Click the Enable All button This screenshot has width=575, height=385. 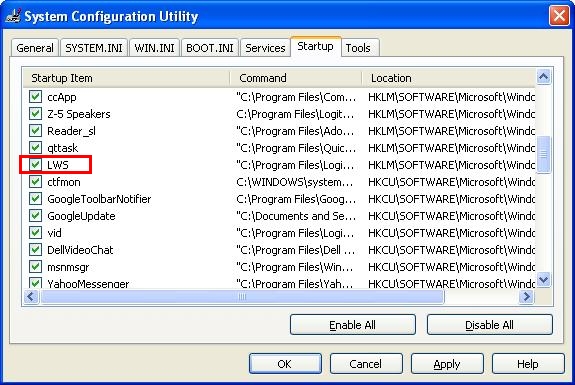pyautogui.click(x=352, y=325)
